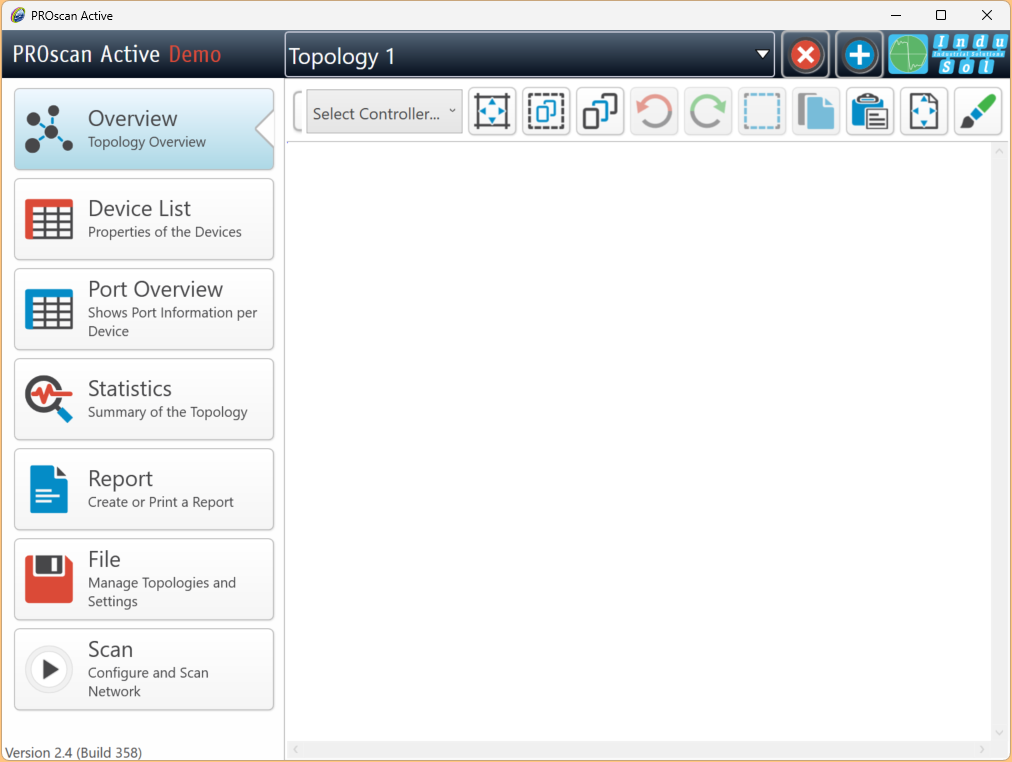Viewport: 1012px width, 762px height.
Task: Click the Undo arrow icon
Action: click(654, 111)
